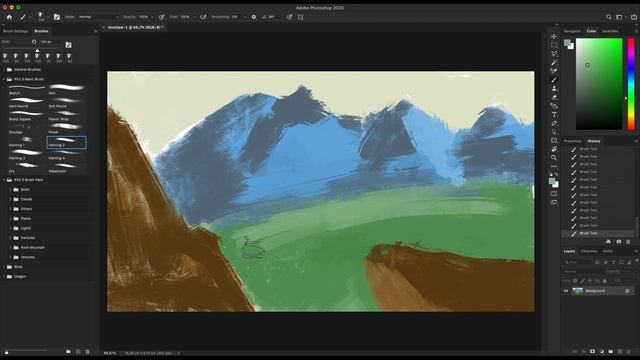Go to the Home screen
The width and height of the screenshot is (640, 360).
tap(9, 17)
